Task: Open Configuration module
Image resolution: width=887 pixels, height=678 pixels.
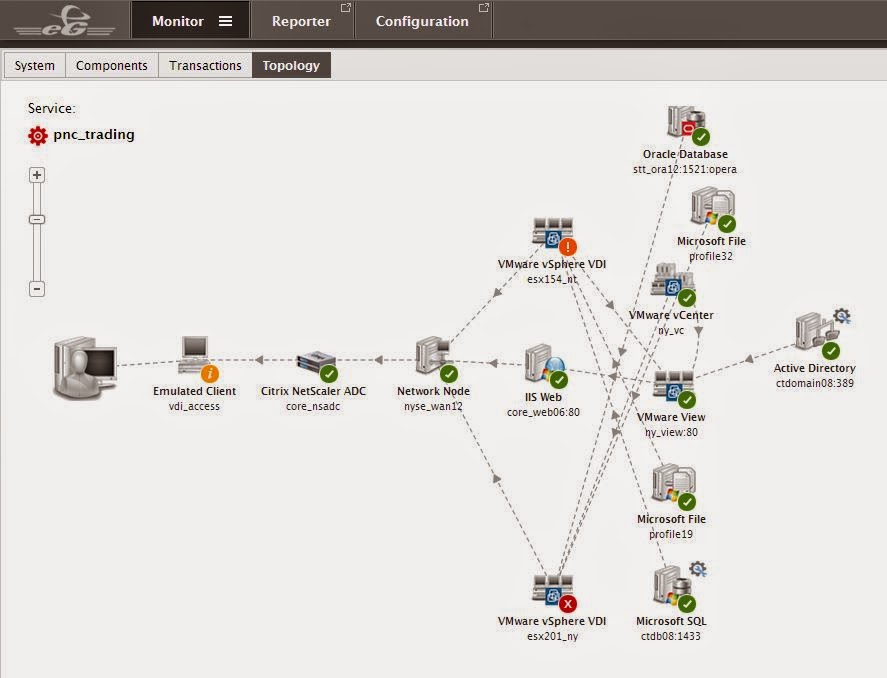Action: pos(422,21)
